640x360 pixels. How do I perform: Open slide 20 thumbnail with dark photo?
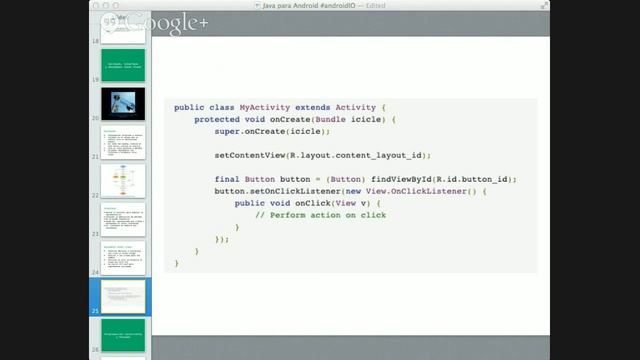pyautogui.click(x=123, y=104)
